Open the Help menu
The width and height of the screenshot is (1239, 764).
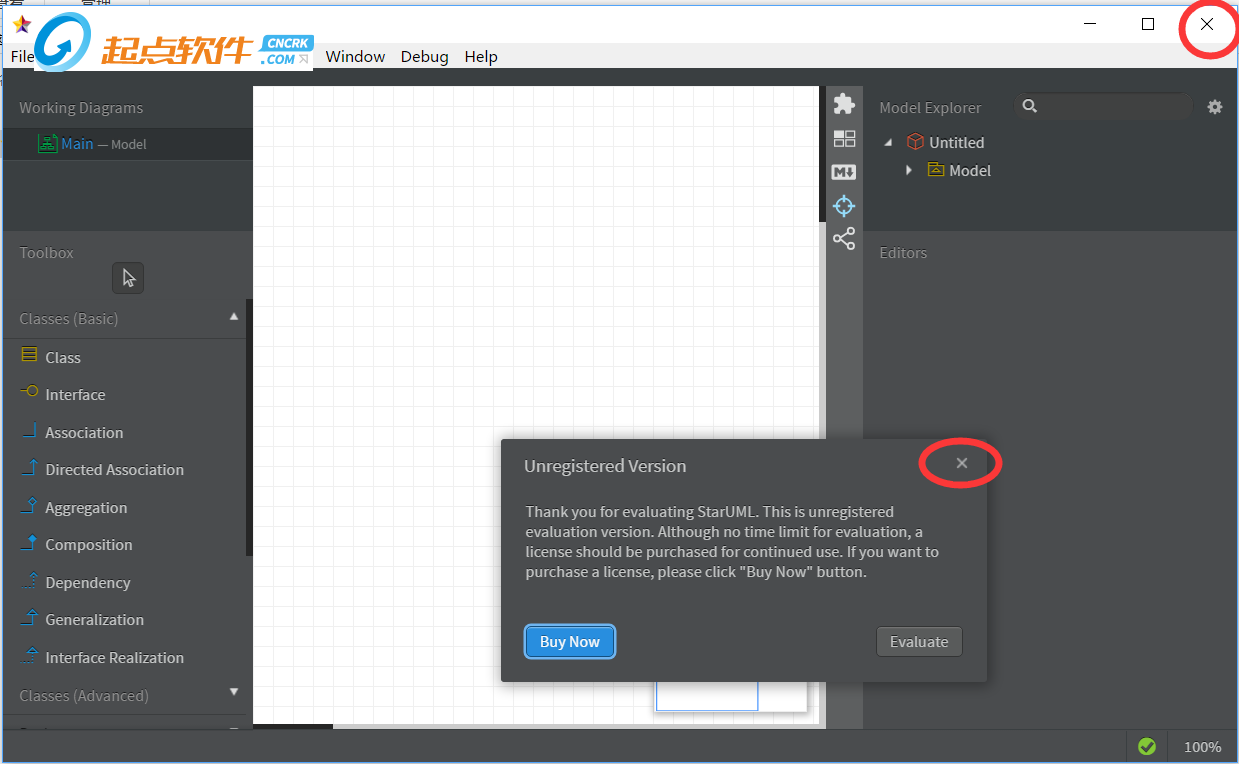click(481, 56)
